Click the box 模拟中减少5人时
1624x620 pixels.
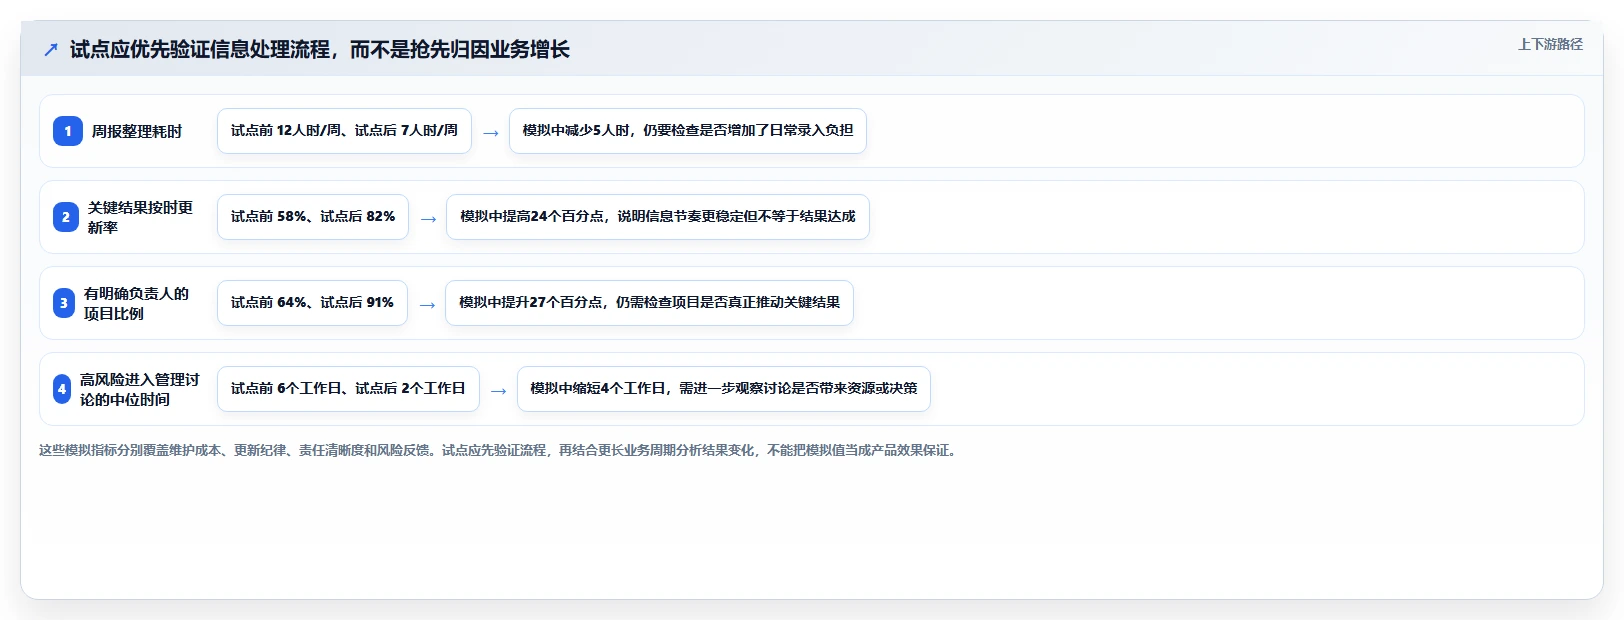click(688, 131)
